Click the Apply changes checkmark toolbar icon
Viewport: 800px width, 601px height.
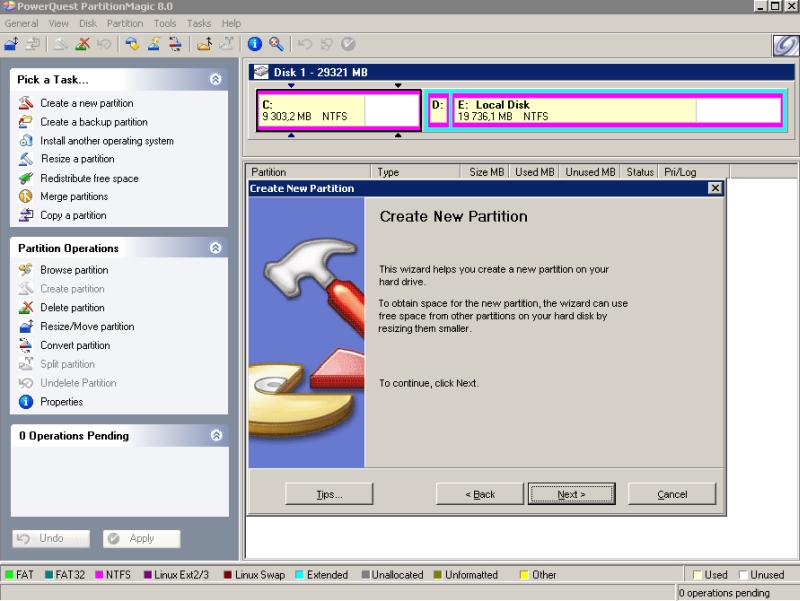[348, 44]
